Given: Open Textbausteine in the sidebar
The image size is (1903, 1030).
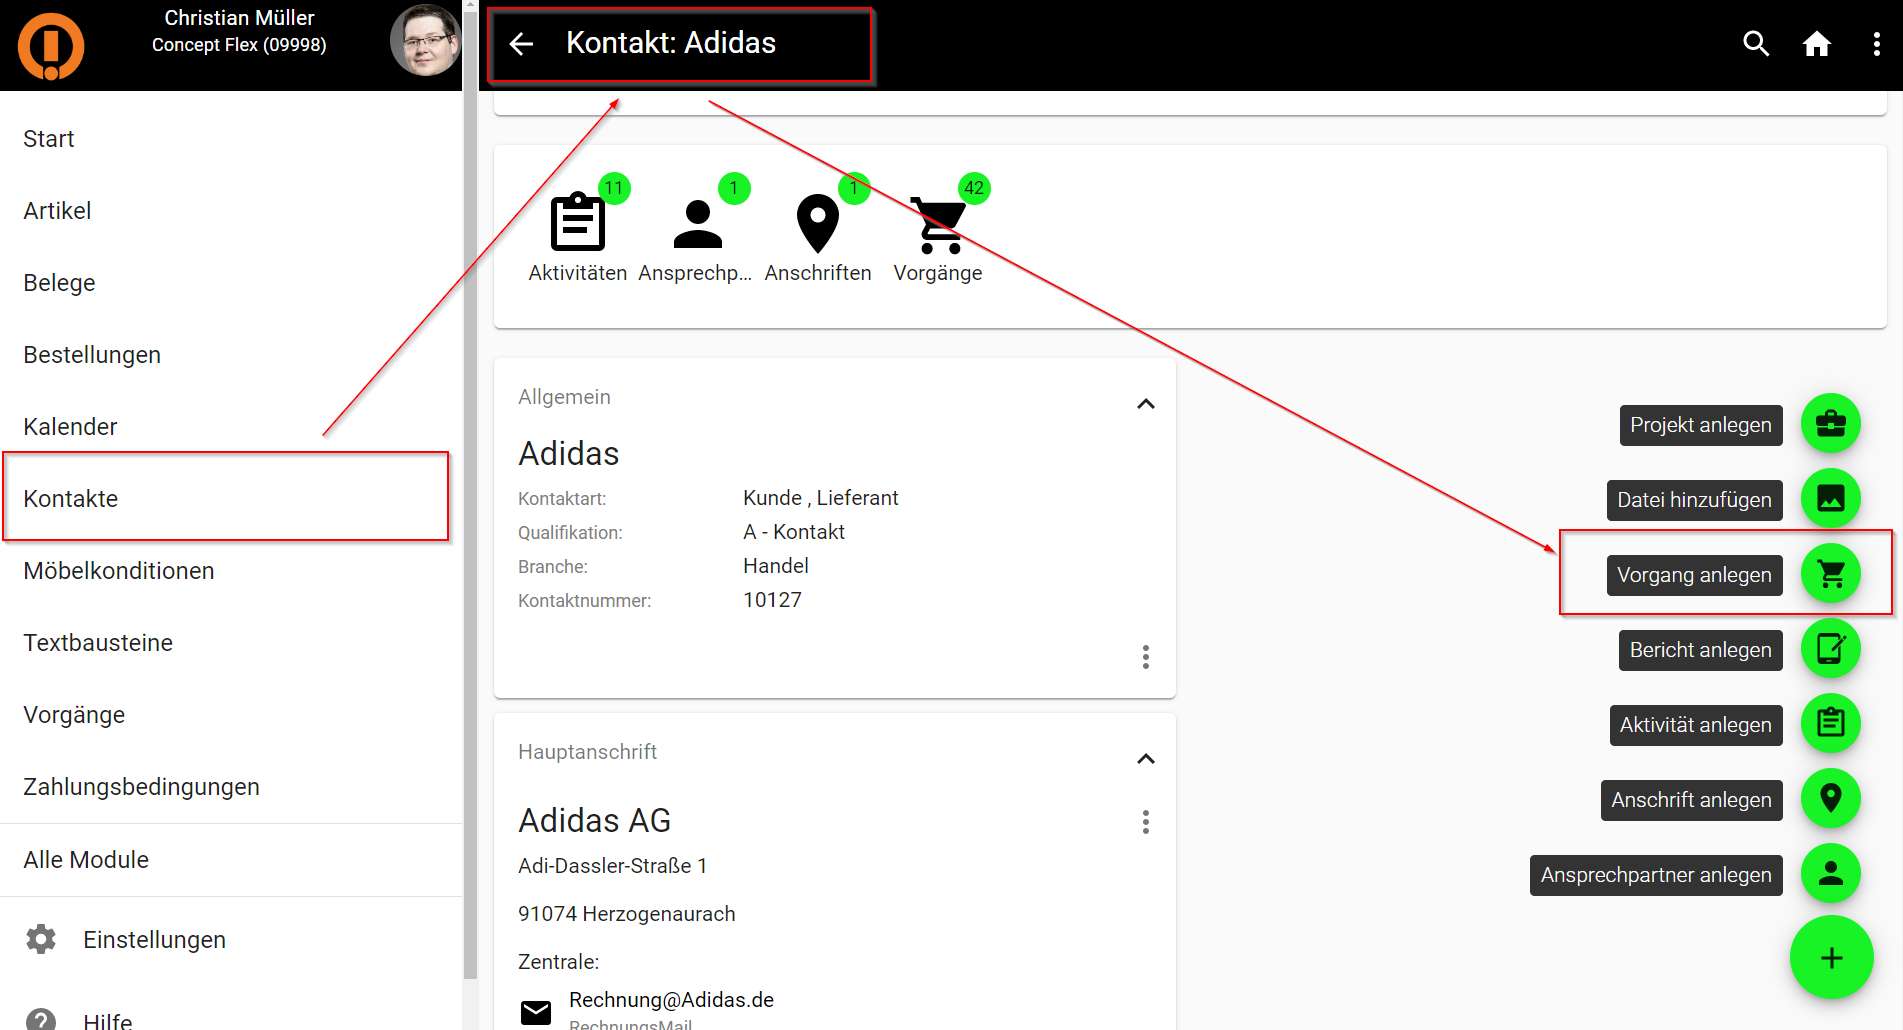Looking at the screenshot, I should coord(231,643).
